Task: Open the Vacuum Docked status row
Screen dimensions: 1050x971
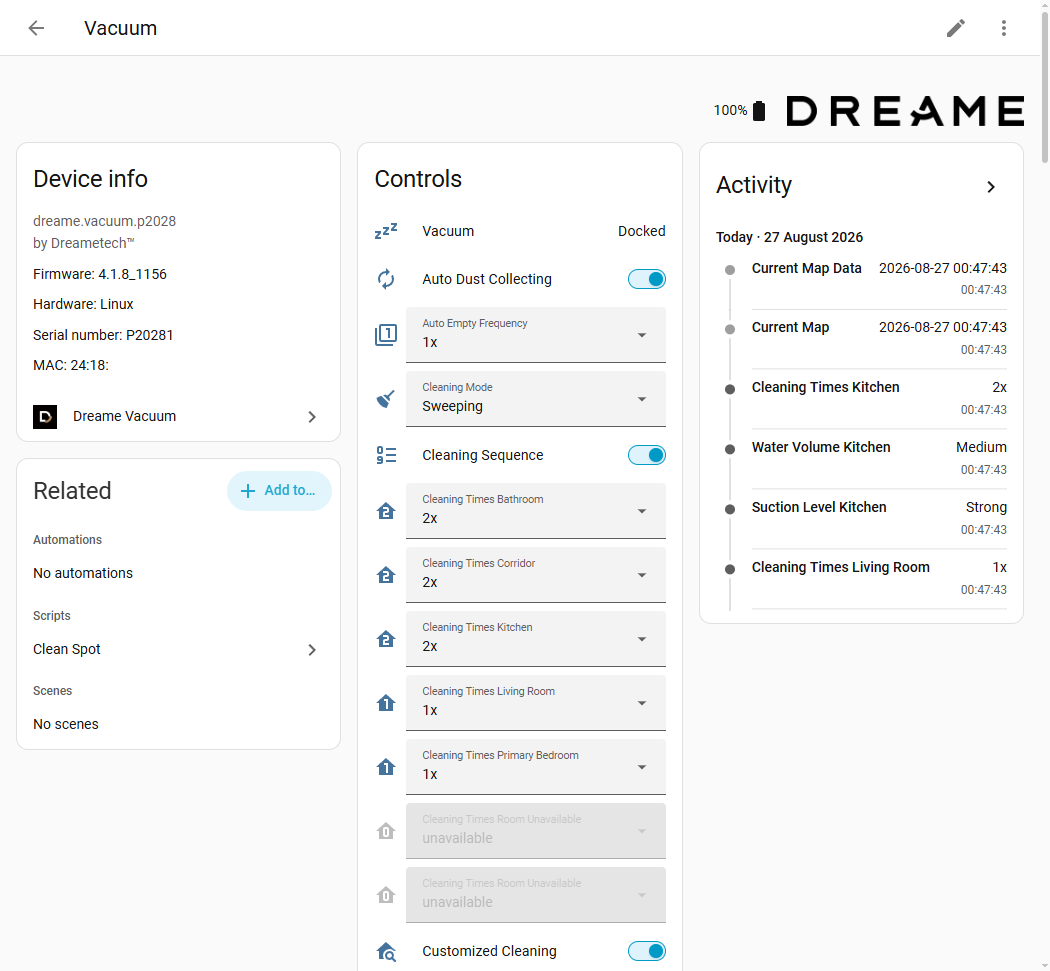Action: tap(520, 231)
